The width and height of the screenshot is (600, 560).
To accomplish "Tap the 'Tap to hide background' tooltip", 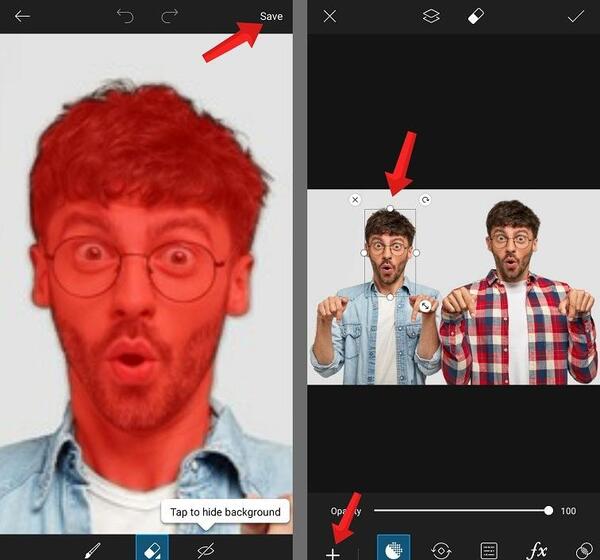I will point(225,512).
